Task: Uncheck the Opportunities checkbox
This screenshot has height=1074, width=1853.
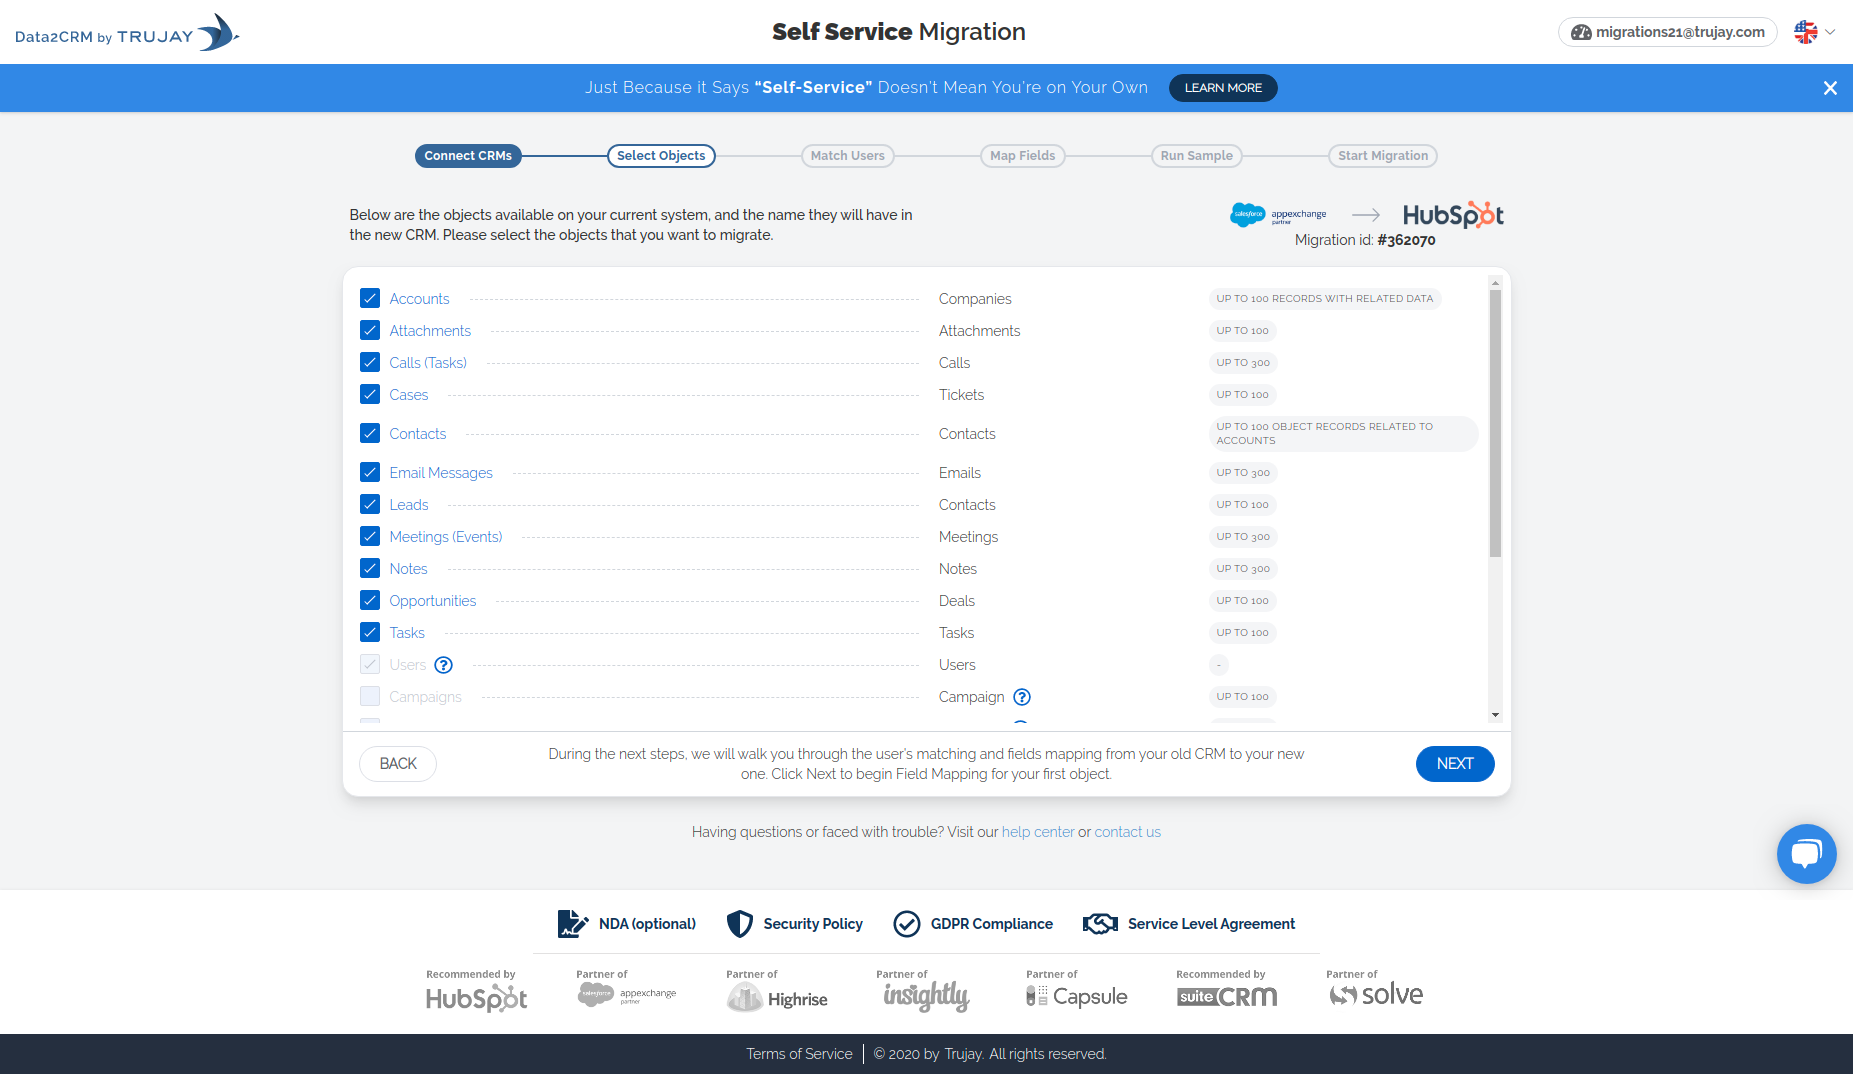Action: coord(370,600)
